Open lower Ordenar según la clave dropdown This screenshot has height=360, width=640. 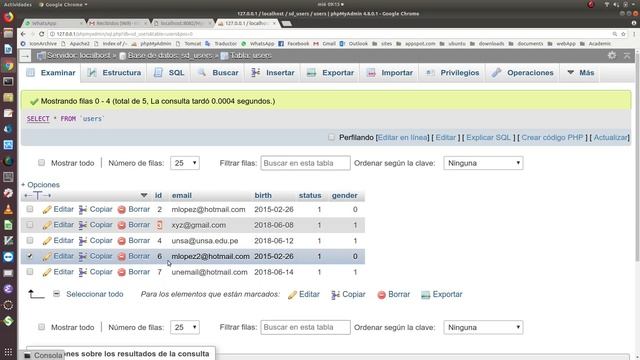coord(483,327)
